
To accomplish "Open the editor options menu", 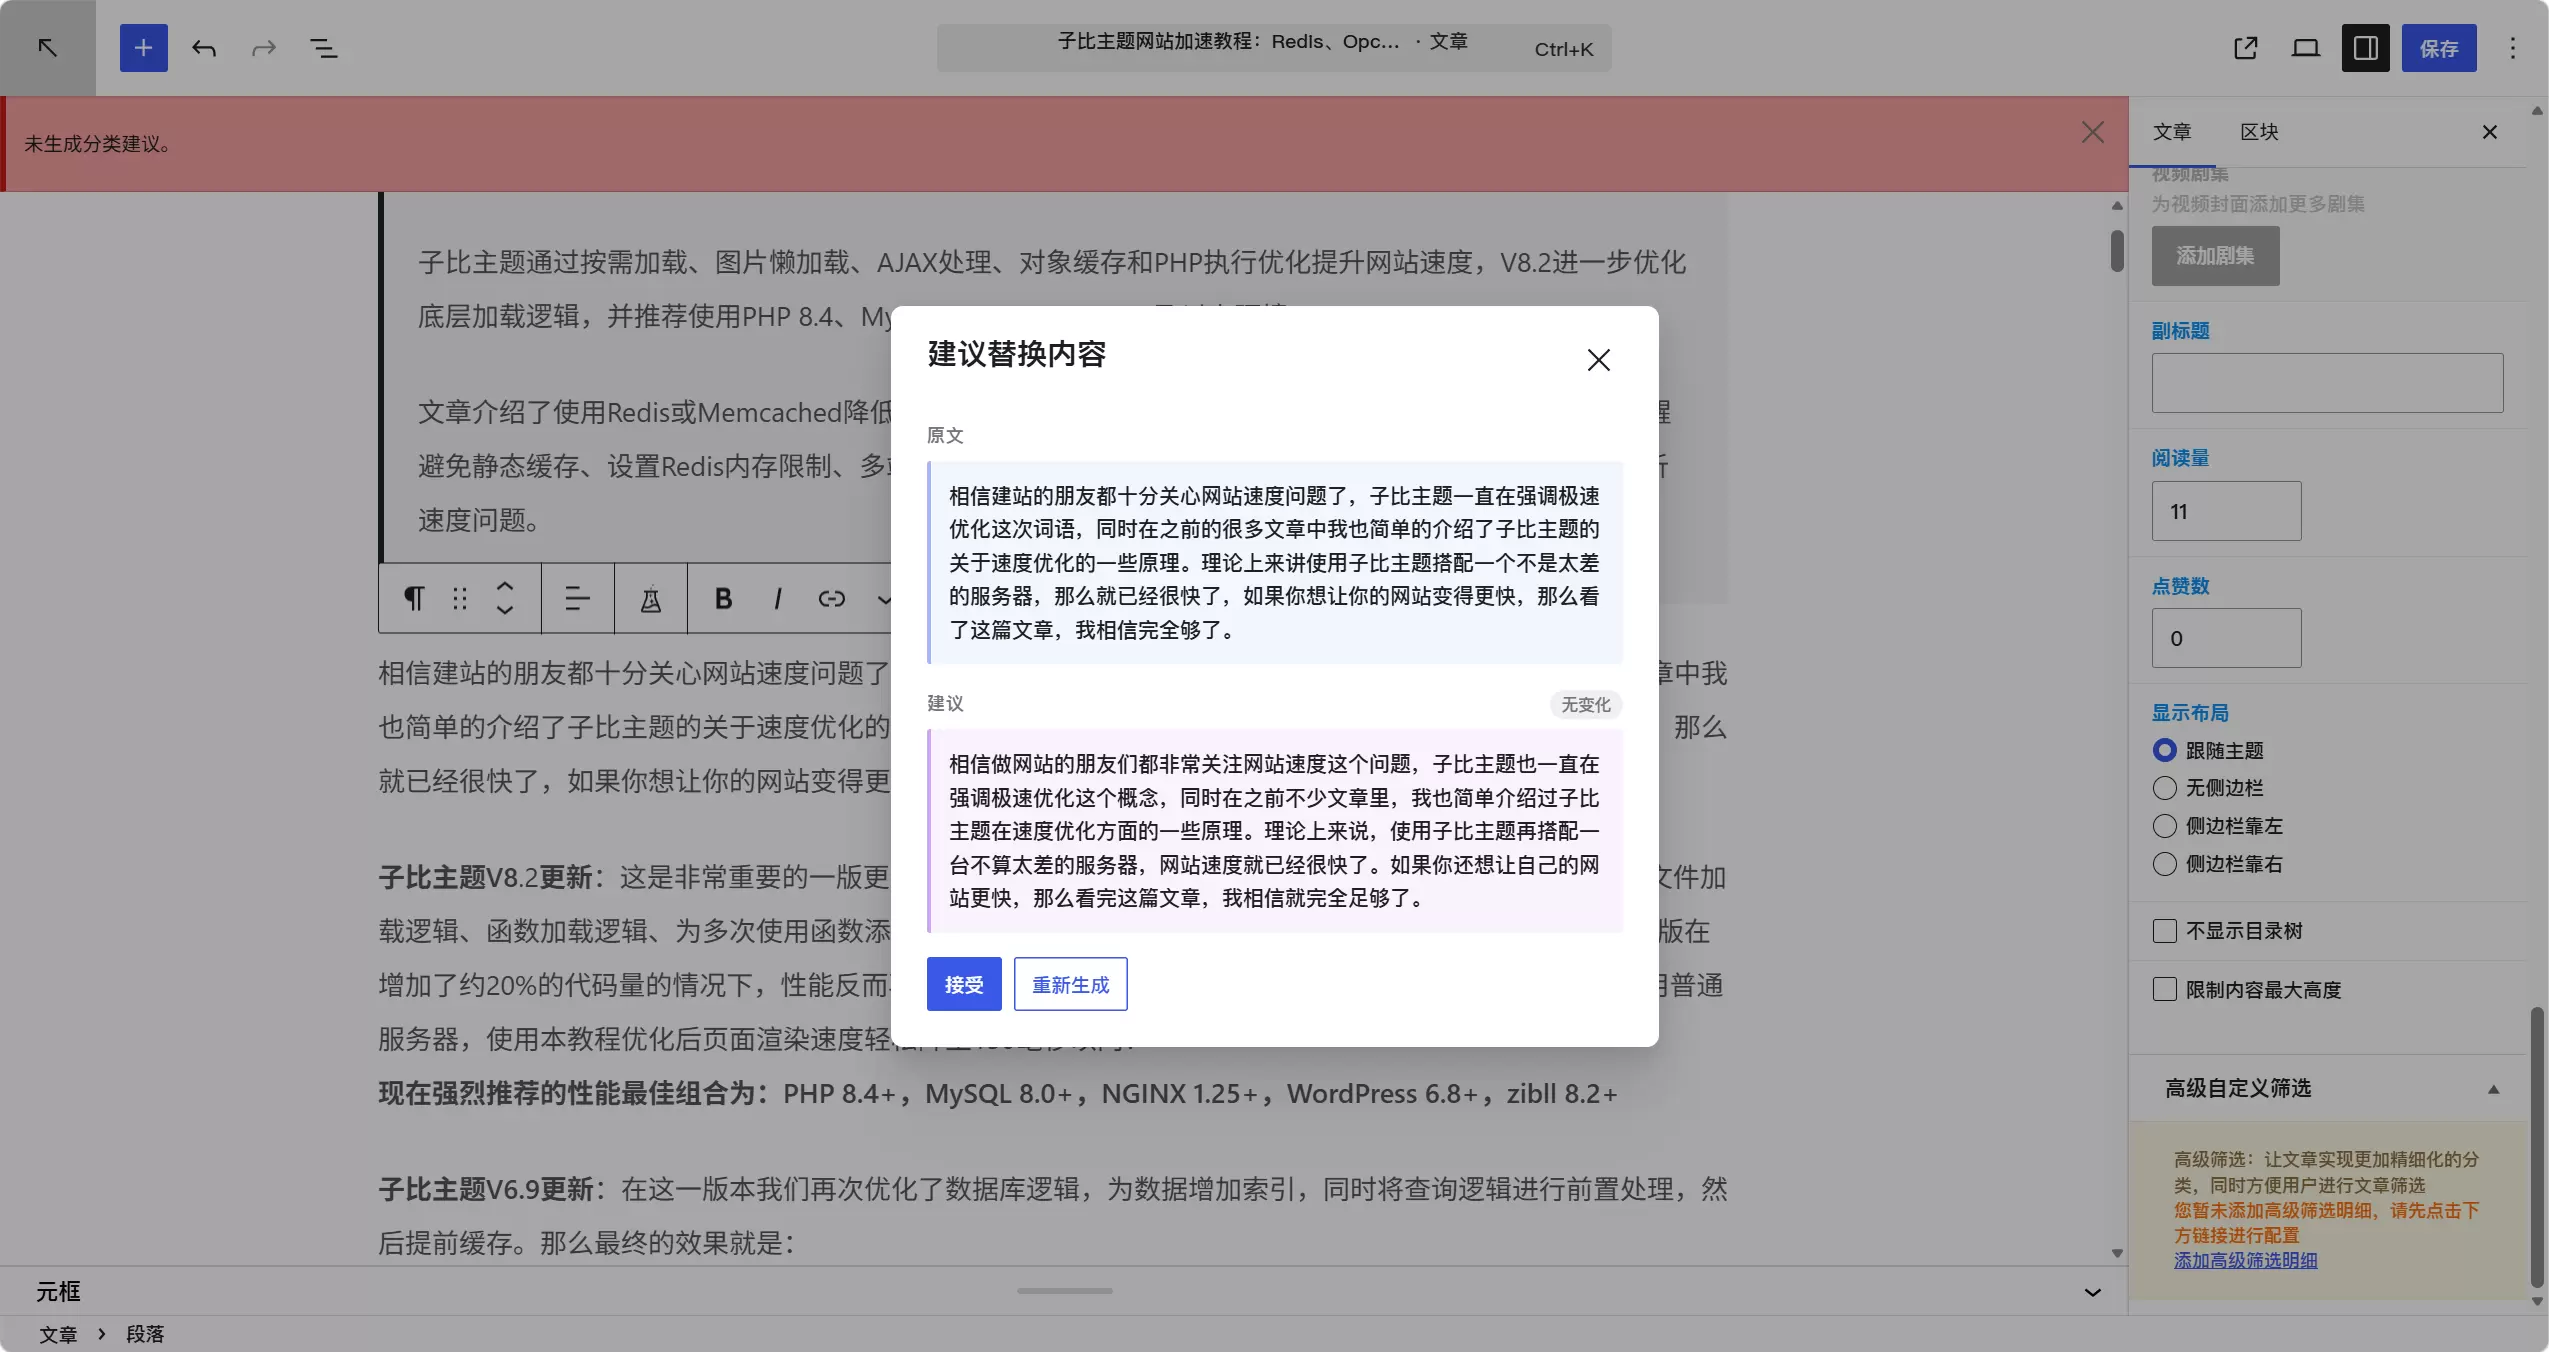I will (x=2512, y=47).
